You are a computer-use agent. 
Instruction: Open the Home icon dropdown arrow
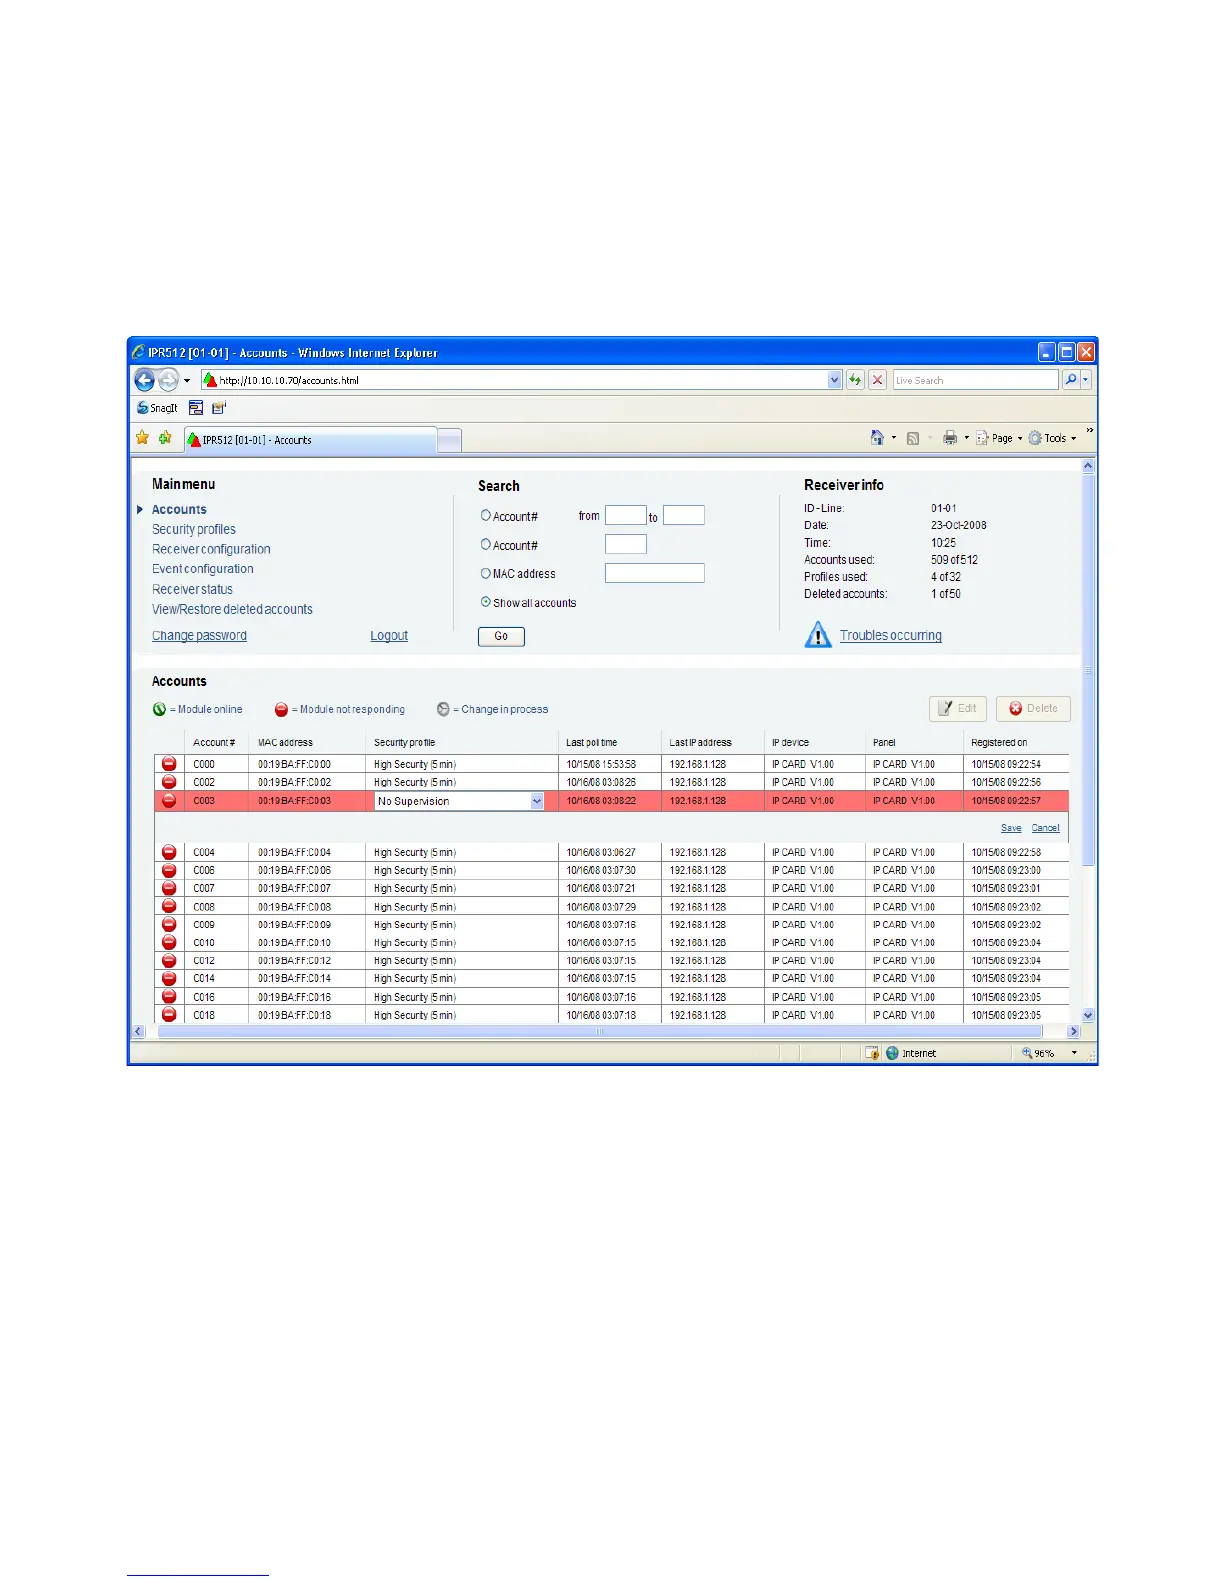(894, 438)
